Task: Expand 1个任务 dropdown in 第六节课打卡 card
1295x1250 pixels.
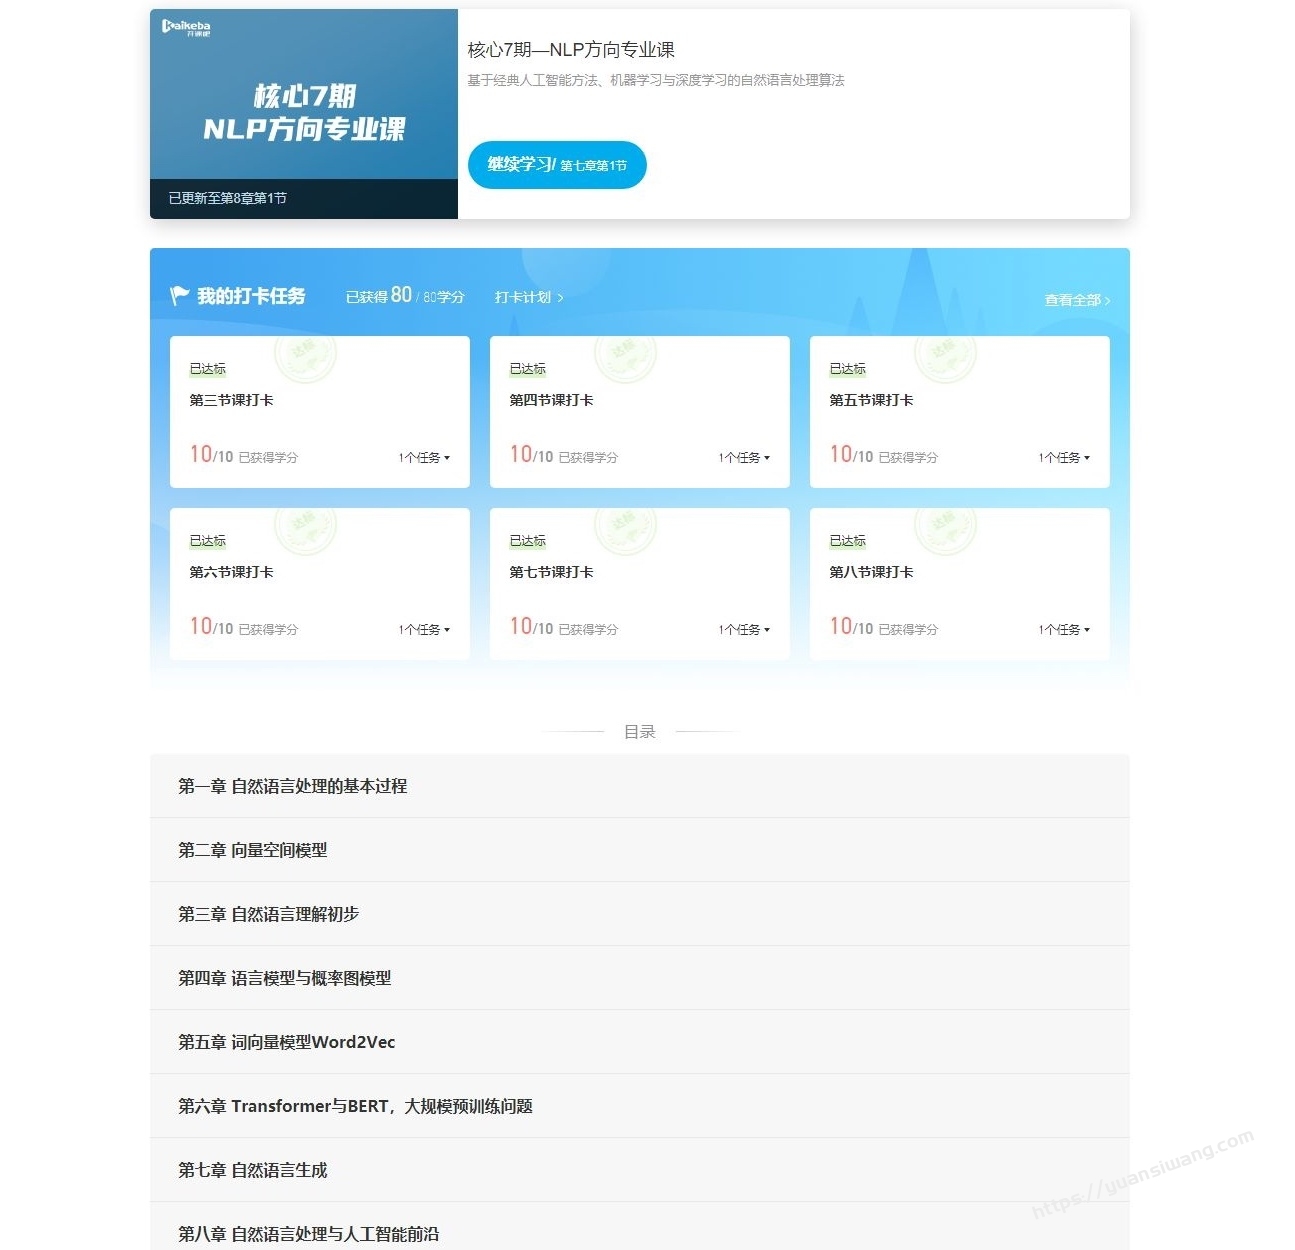Action: 424,629
